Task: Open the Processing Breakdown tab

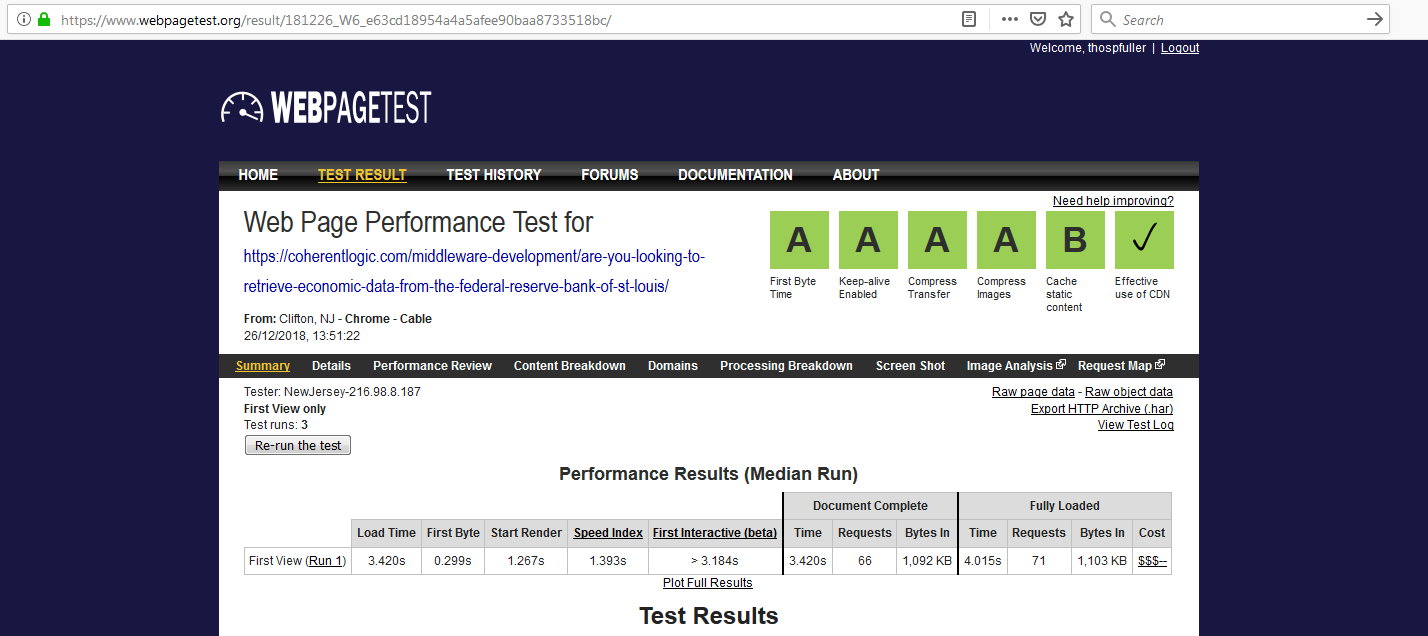Action: (786, 366)
